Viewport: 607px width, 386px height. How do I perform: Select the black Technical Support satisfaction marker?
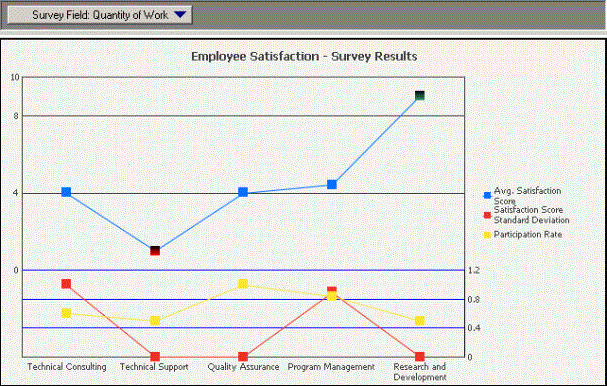click(x=155, y=250)
